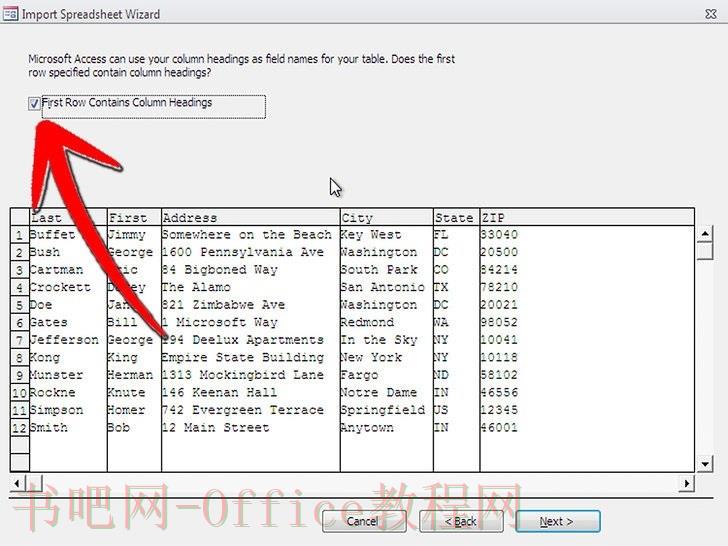Click the wizard title bar icon
This screenshot has width=728, height=546.
(10, 13)
